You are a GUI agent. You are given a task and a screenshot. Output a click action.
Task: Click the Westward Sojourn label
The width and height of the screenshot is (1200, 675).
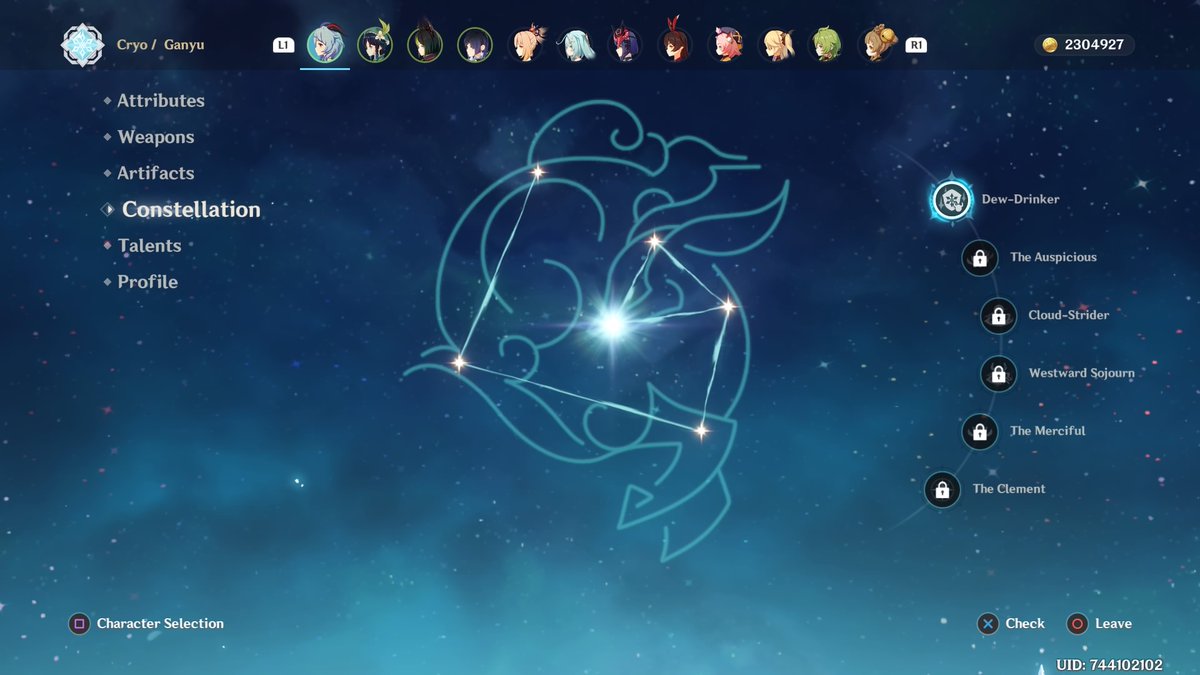click(x=1082, y=373)
